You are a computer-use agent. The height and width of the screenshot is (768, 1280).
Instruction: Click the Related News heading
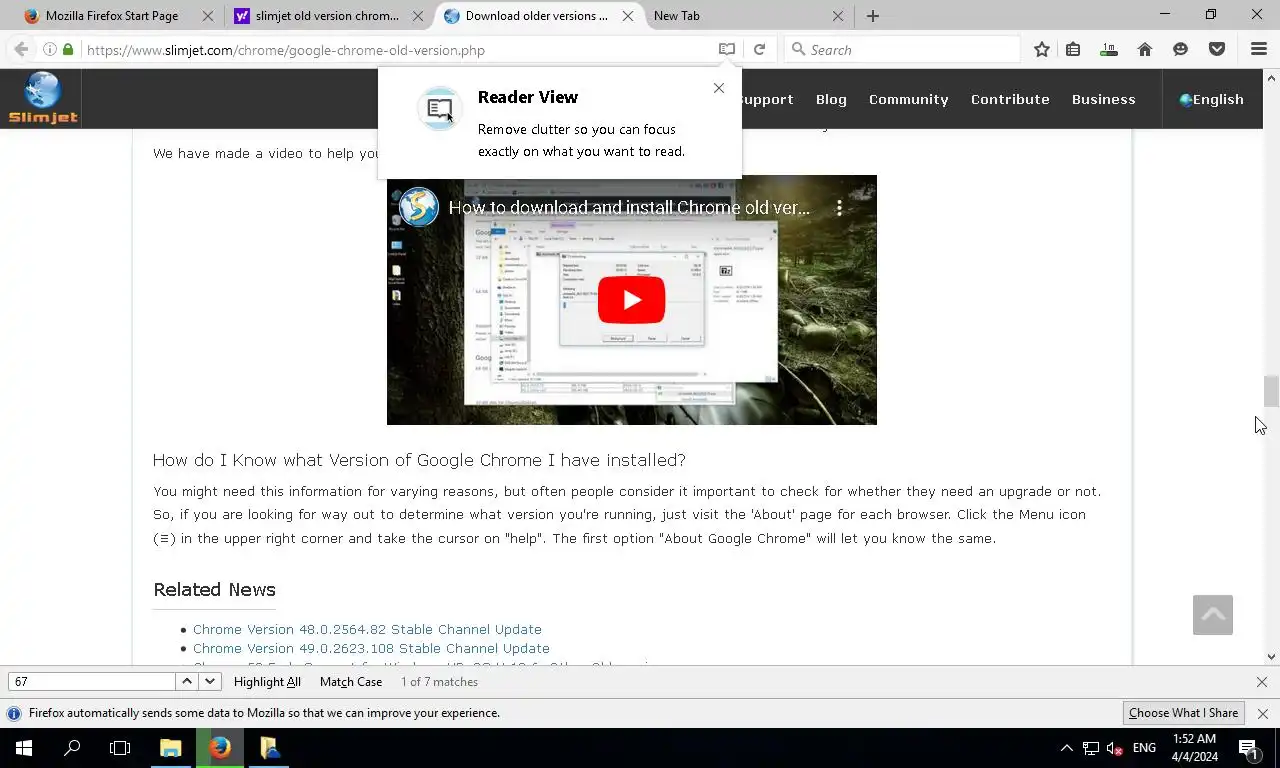coord(214,589)
